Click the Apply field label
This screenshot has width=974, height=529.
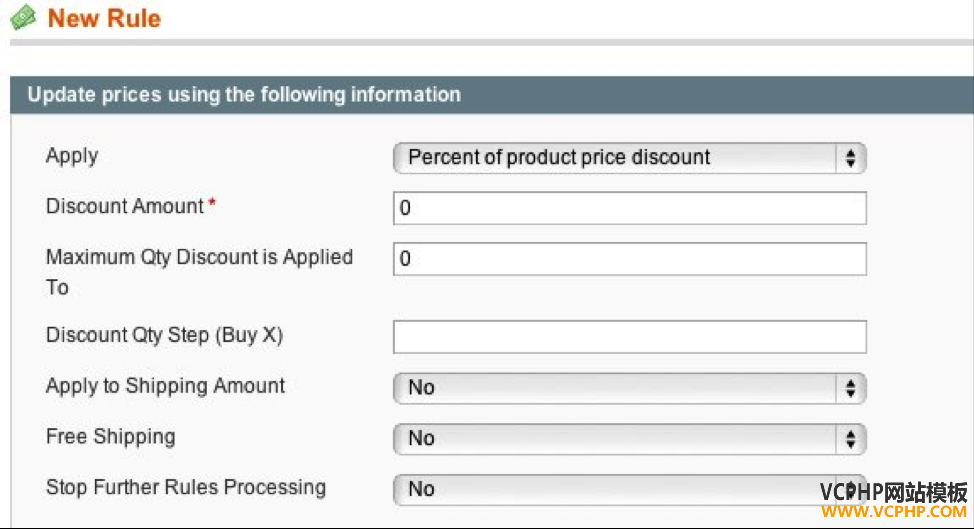72,156
